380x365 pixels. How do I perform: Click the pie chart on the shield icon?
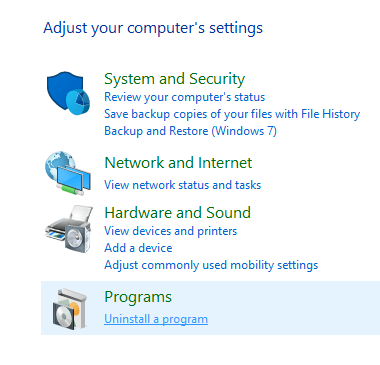78,101
